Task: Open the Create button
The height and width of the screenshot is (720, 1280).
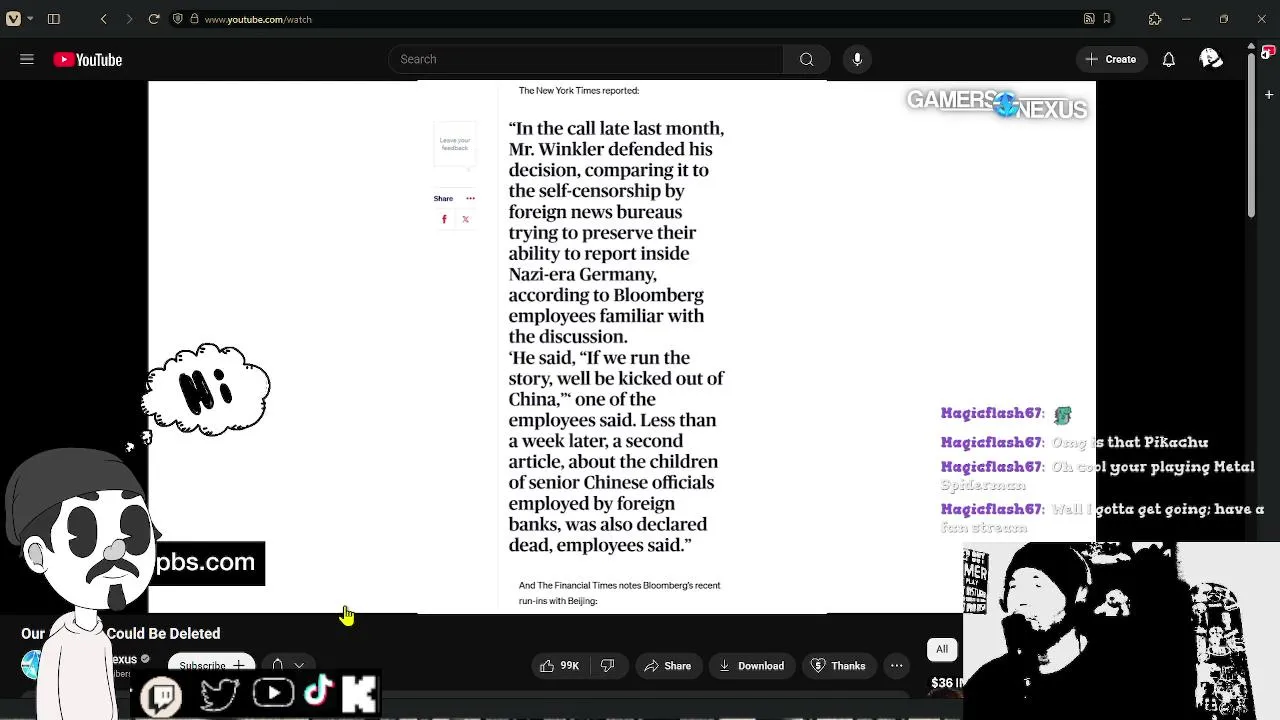Action: coord(1111,59)
